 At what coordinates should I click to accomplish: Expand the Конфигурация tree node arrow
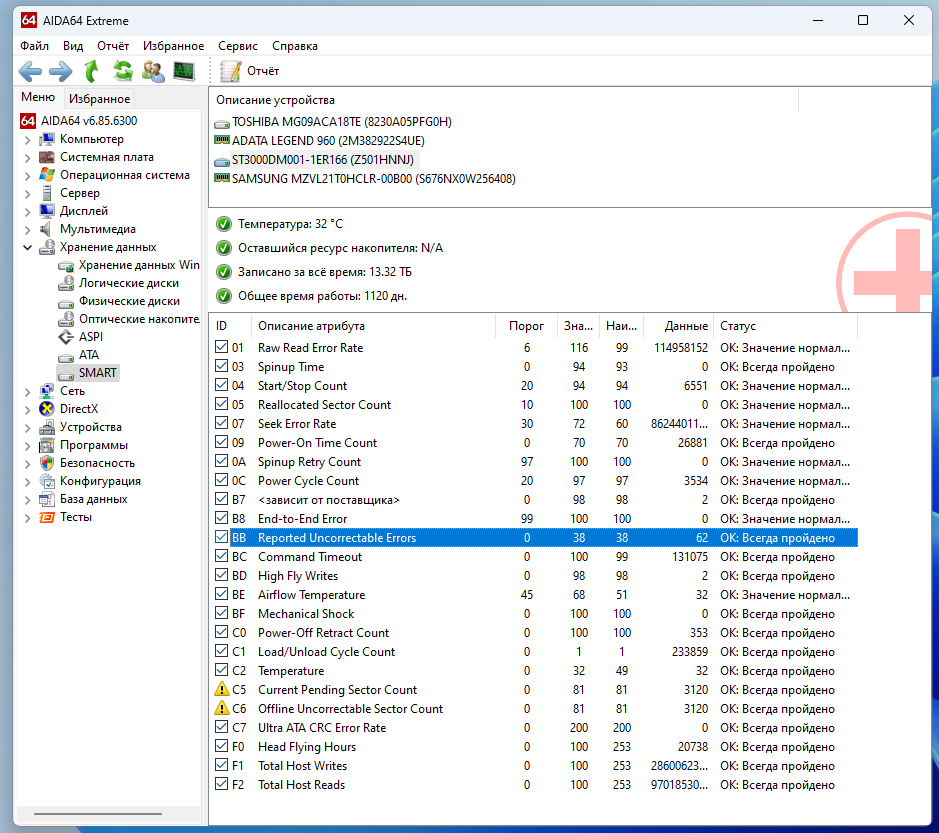pos(28,482)
